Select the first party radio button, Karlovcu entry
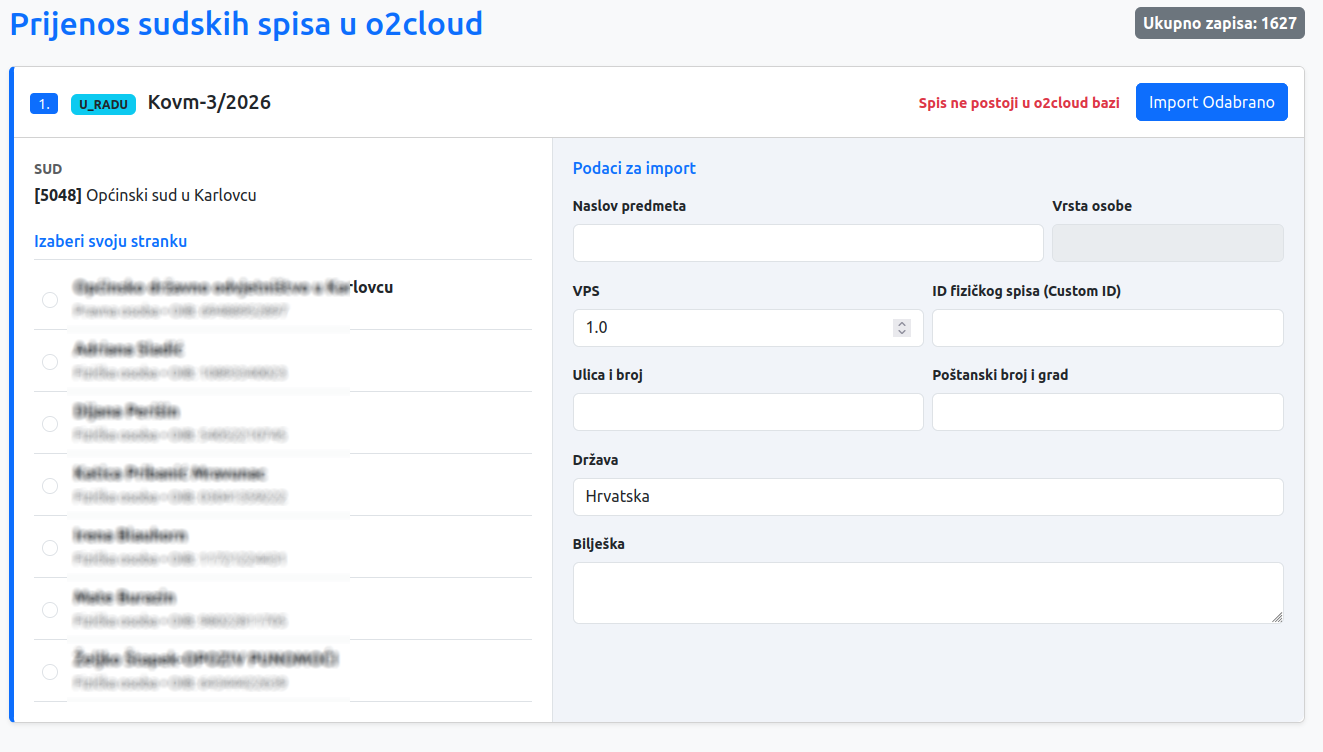 50,300
